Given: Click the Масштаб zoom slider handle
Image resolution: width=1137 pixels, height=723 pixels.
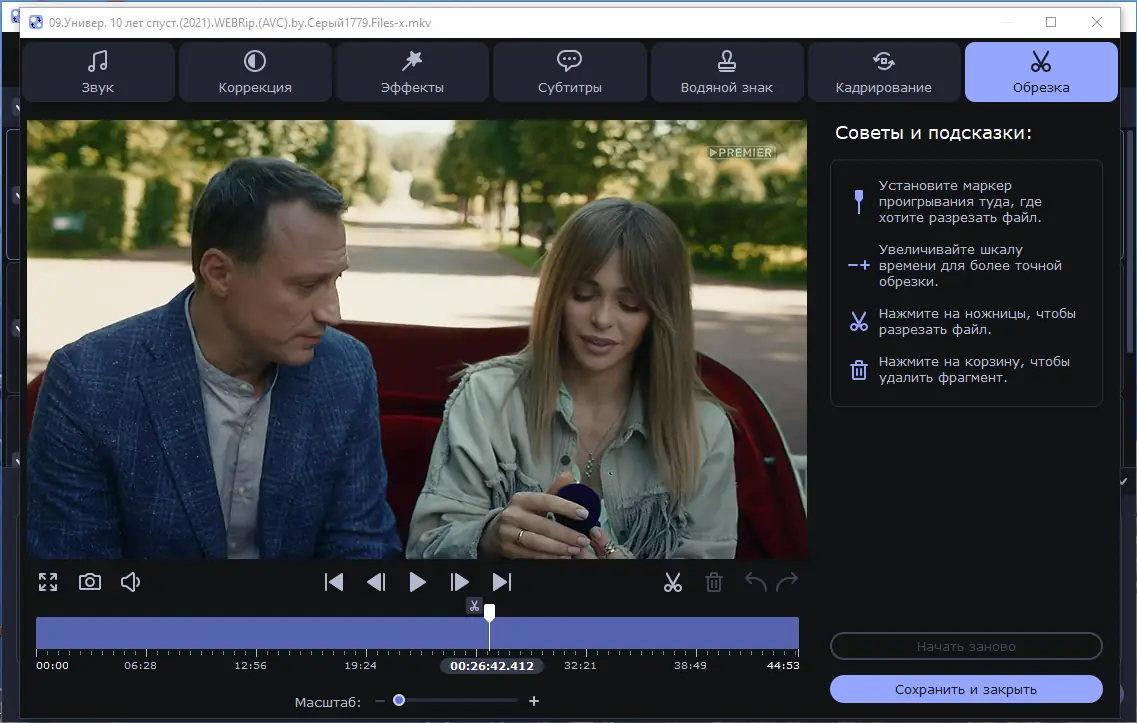Looking at the screenshot, I should (399, 700).
